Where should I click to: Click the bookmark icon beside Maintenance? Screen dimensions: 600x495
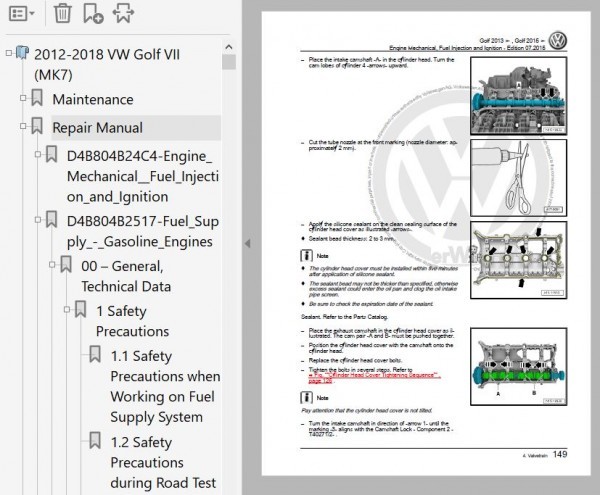[37, 98]
